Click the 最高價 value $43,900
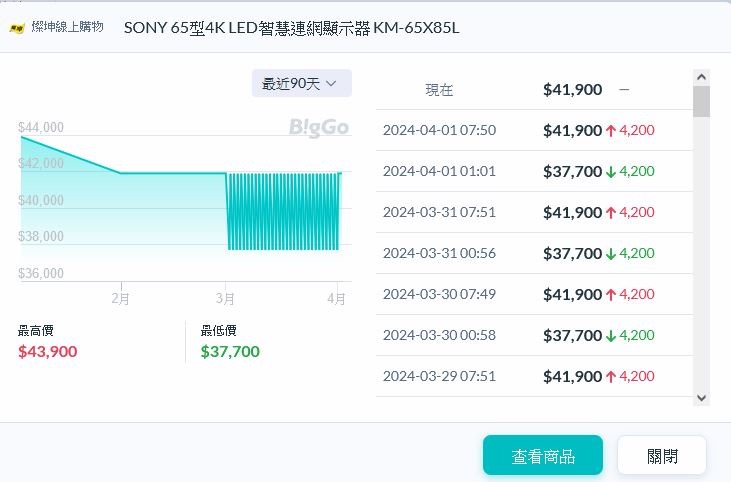 pos(48,351)
